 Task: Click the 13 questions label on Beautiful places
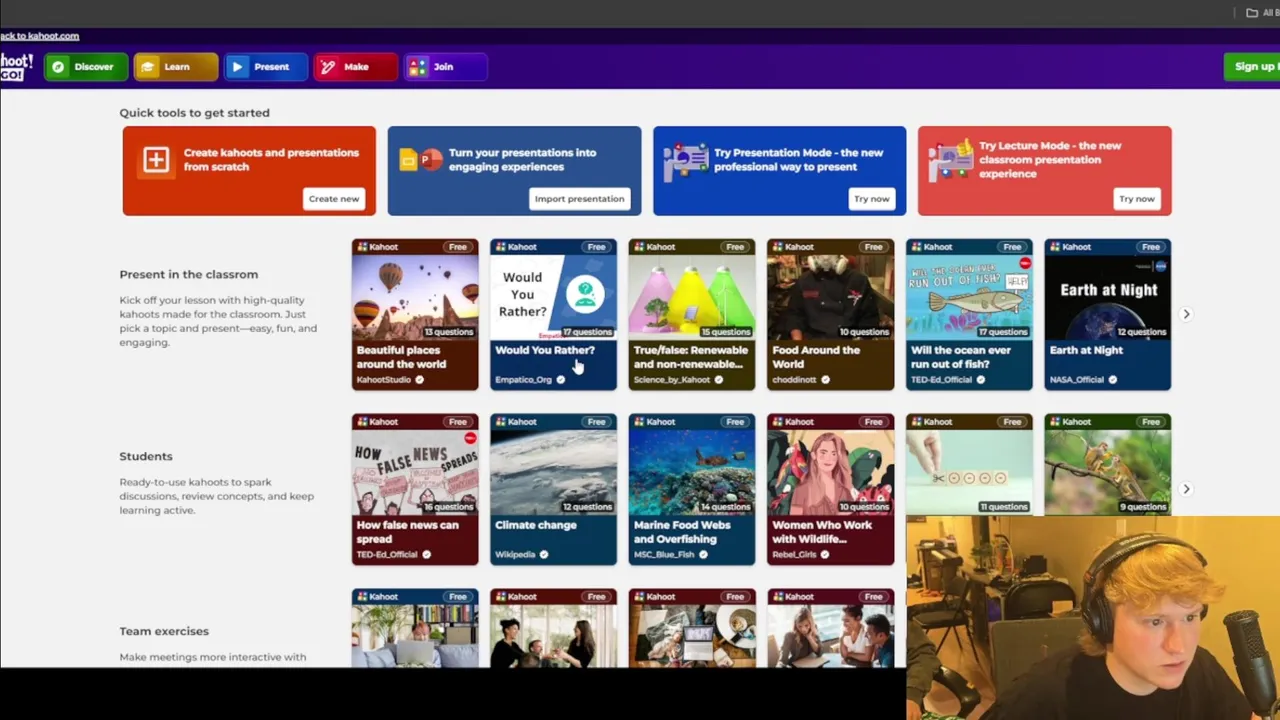(x=448, y=332)
